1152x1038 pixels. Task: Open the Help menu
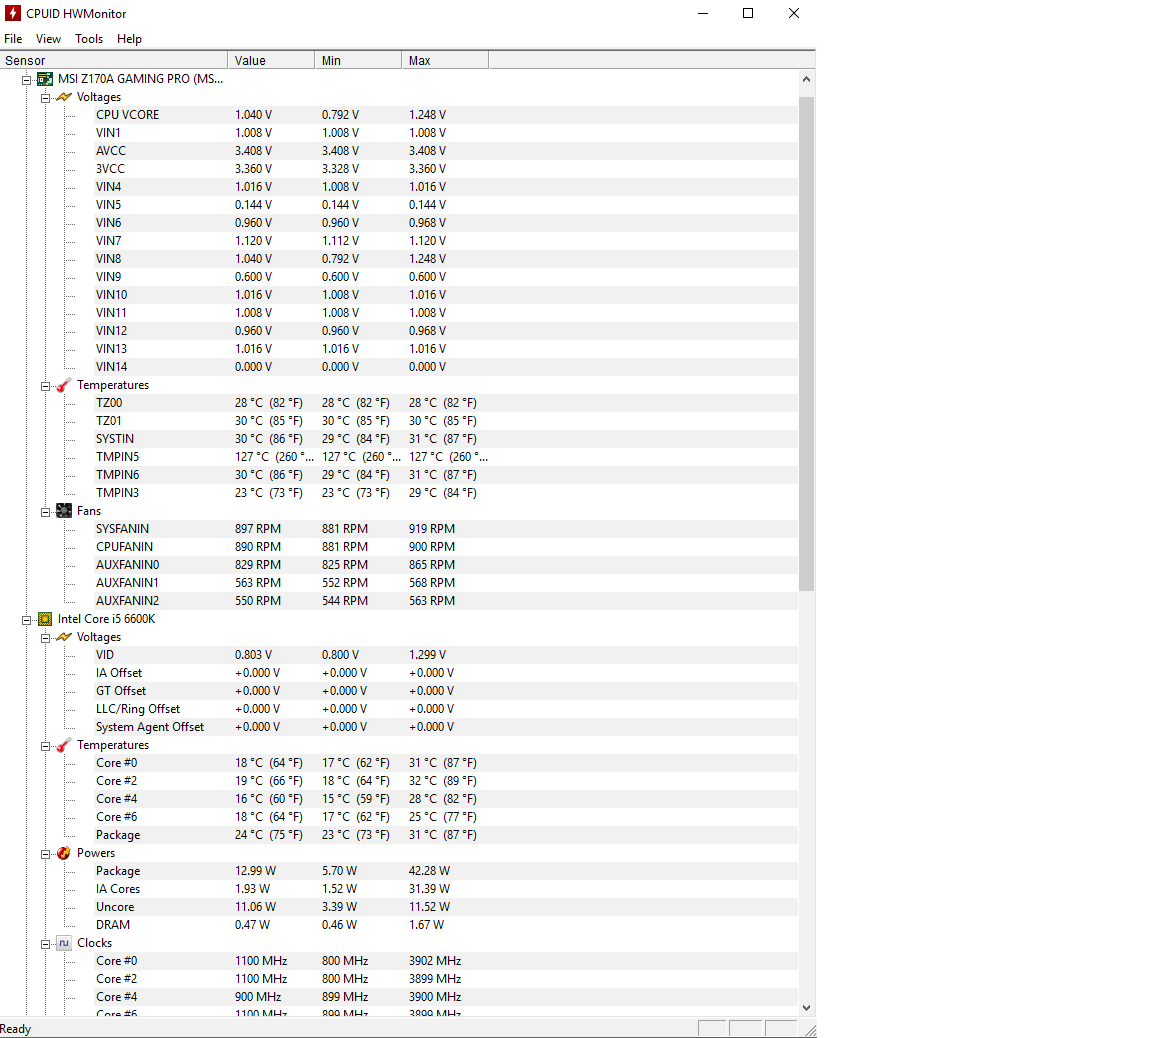coord(129,39)
